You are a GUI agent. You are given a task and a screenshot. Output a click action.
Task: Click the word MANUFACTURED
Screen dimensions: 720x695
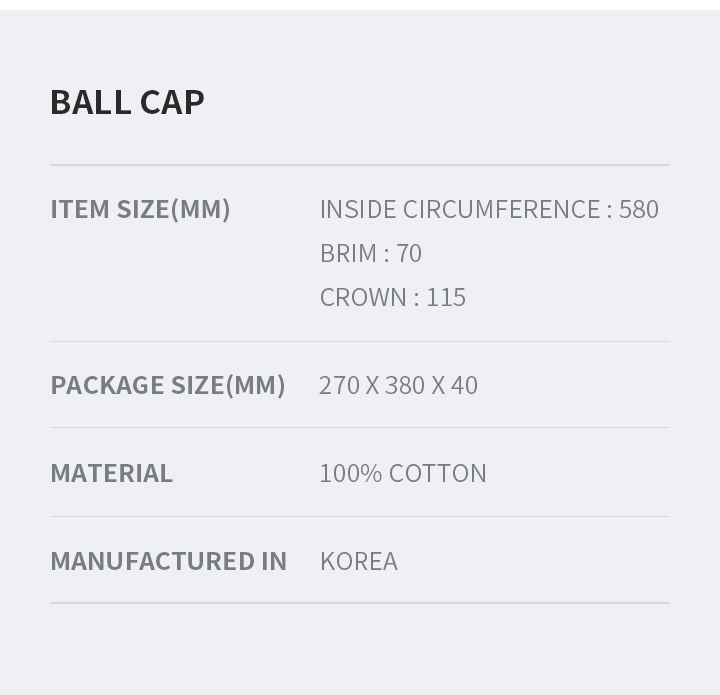(152, 561)
